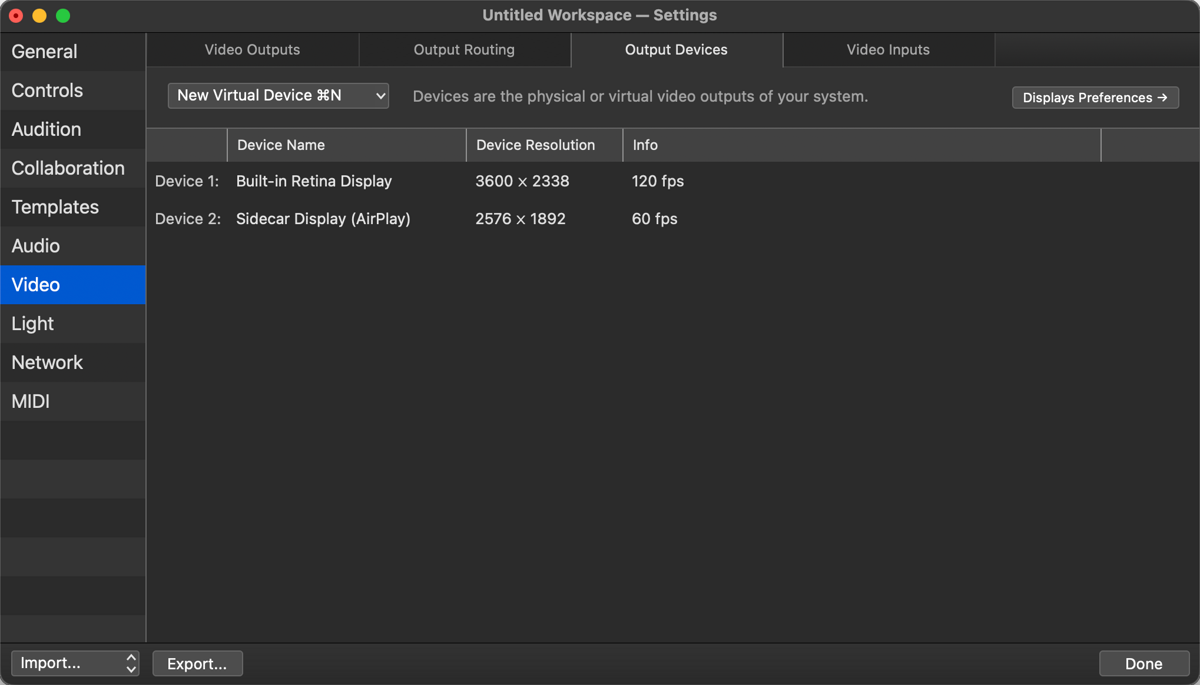Select the Device 1: row label

pos(187,182)
